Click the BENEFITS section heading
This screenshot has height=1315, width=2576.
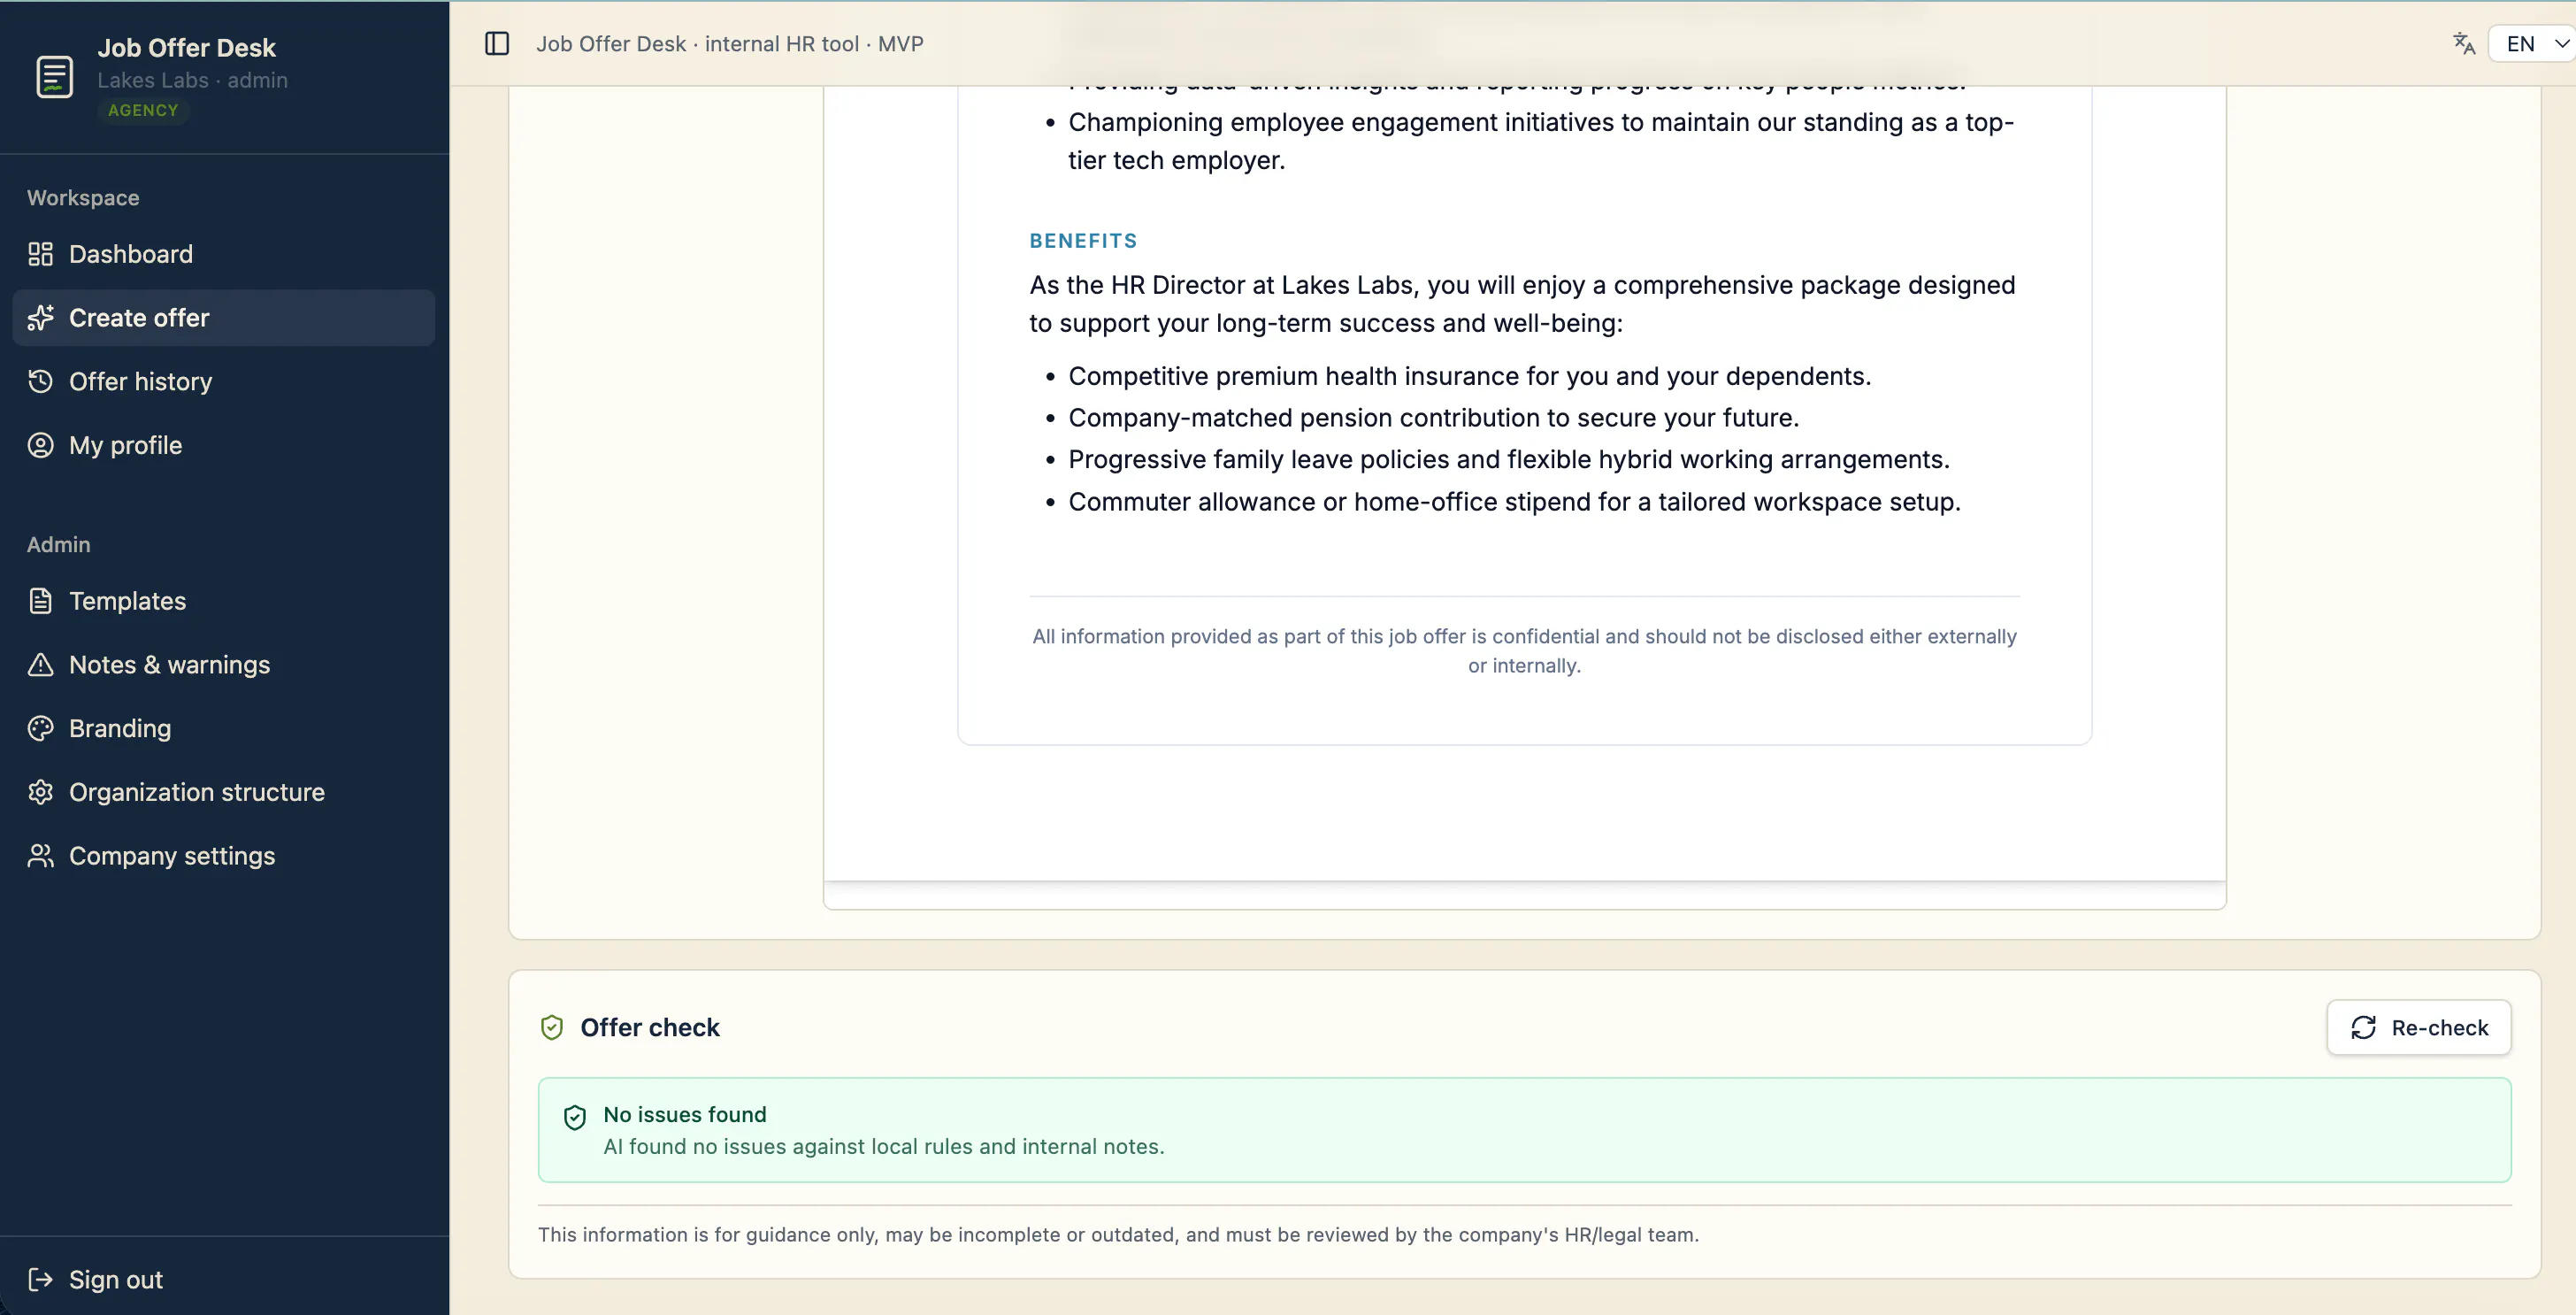click(x=1084, y=241)
